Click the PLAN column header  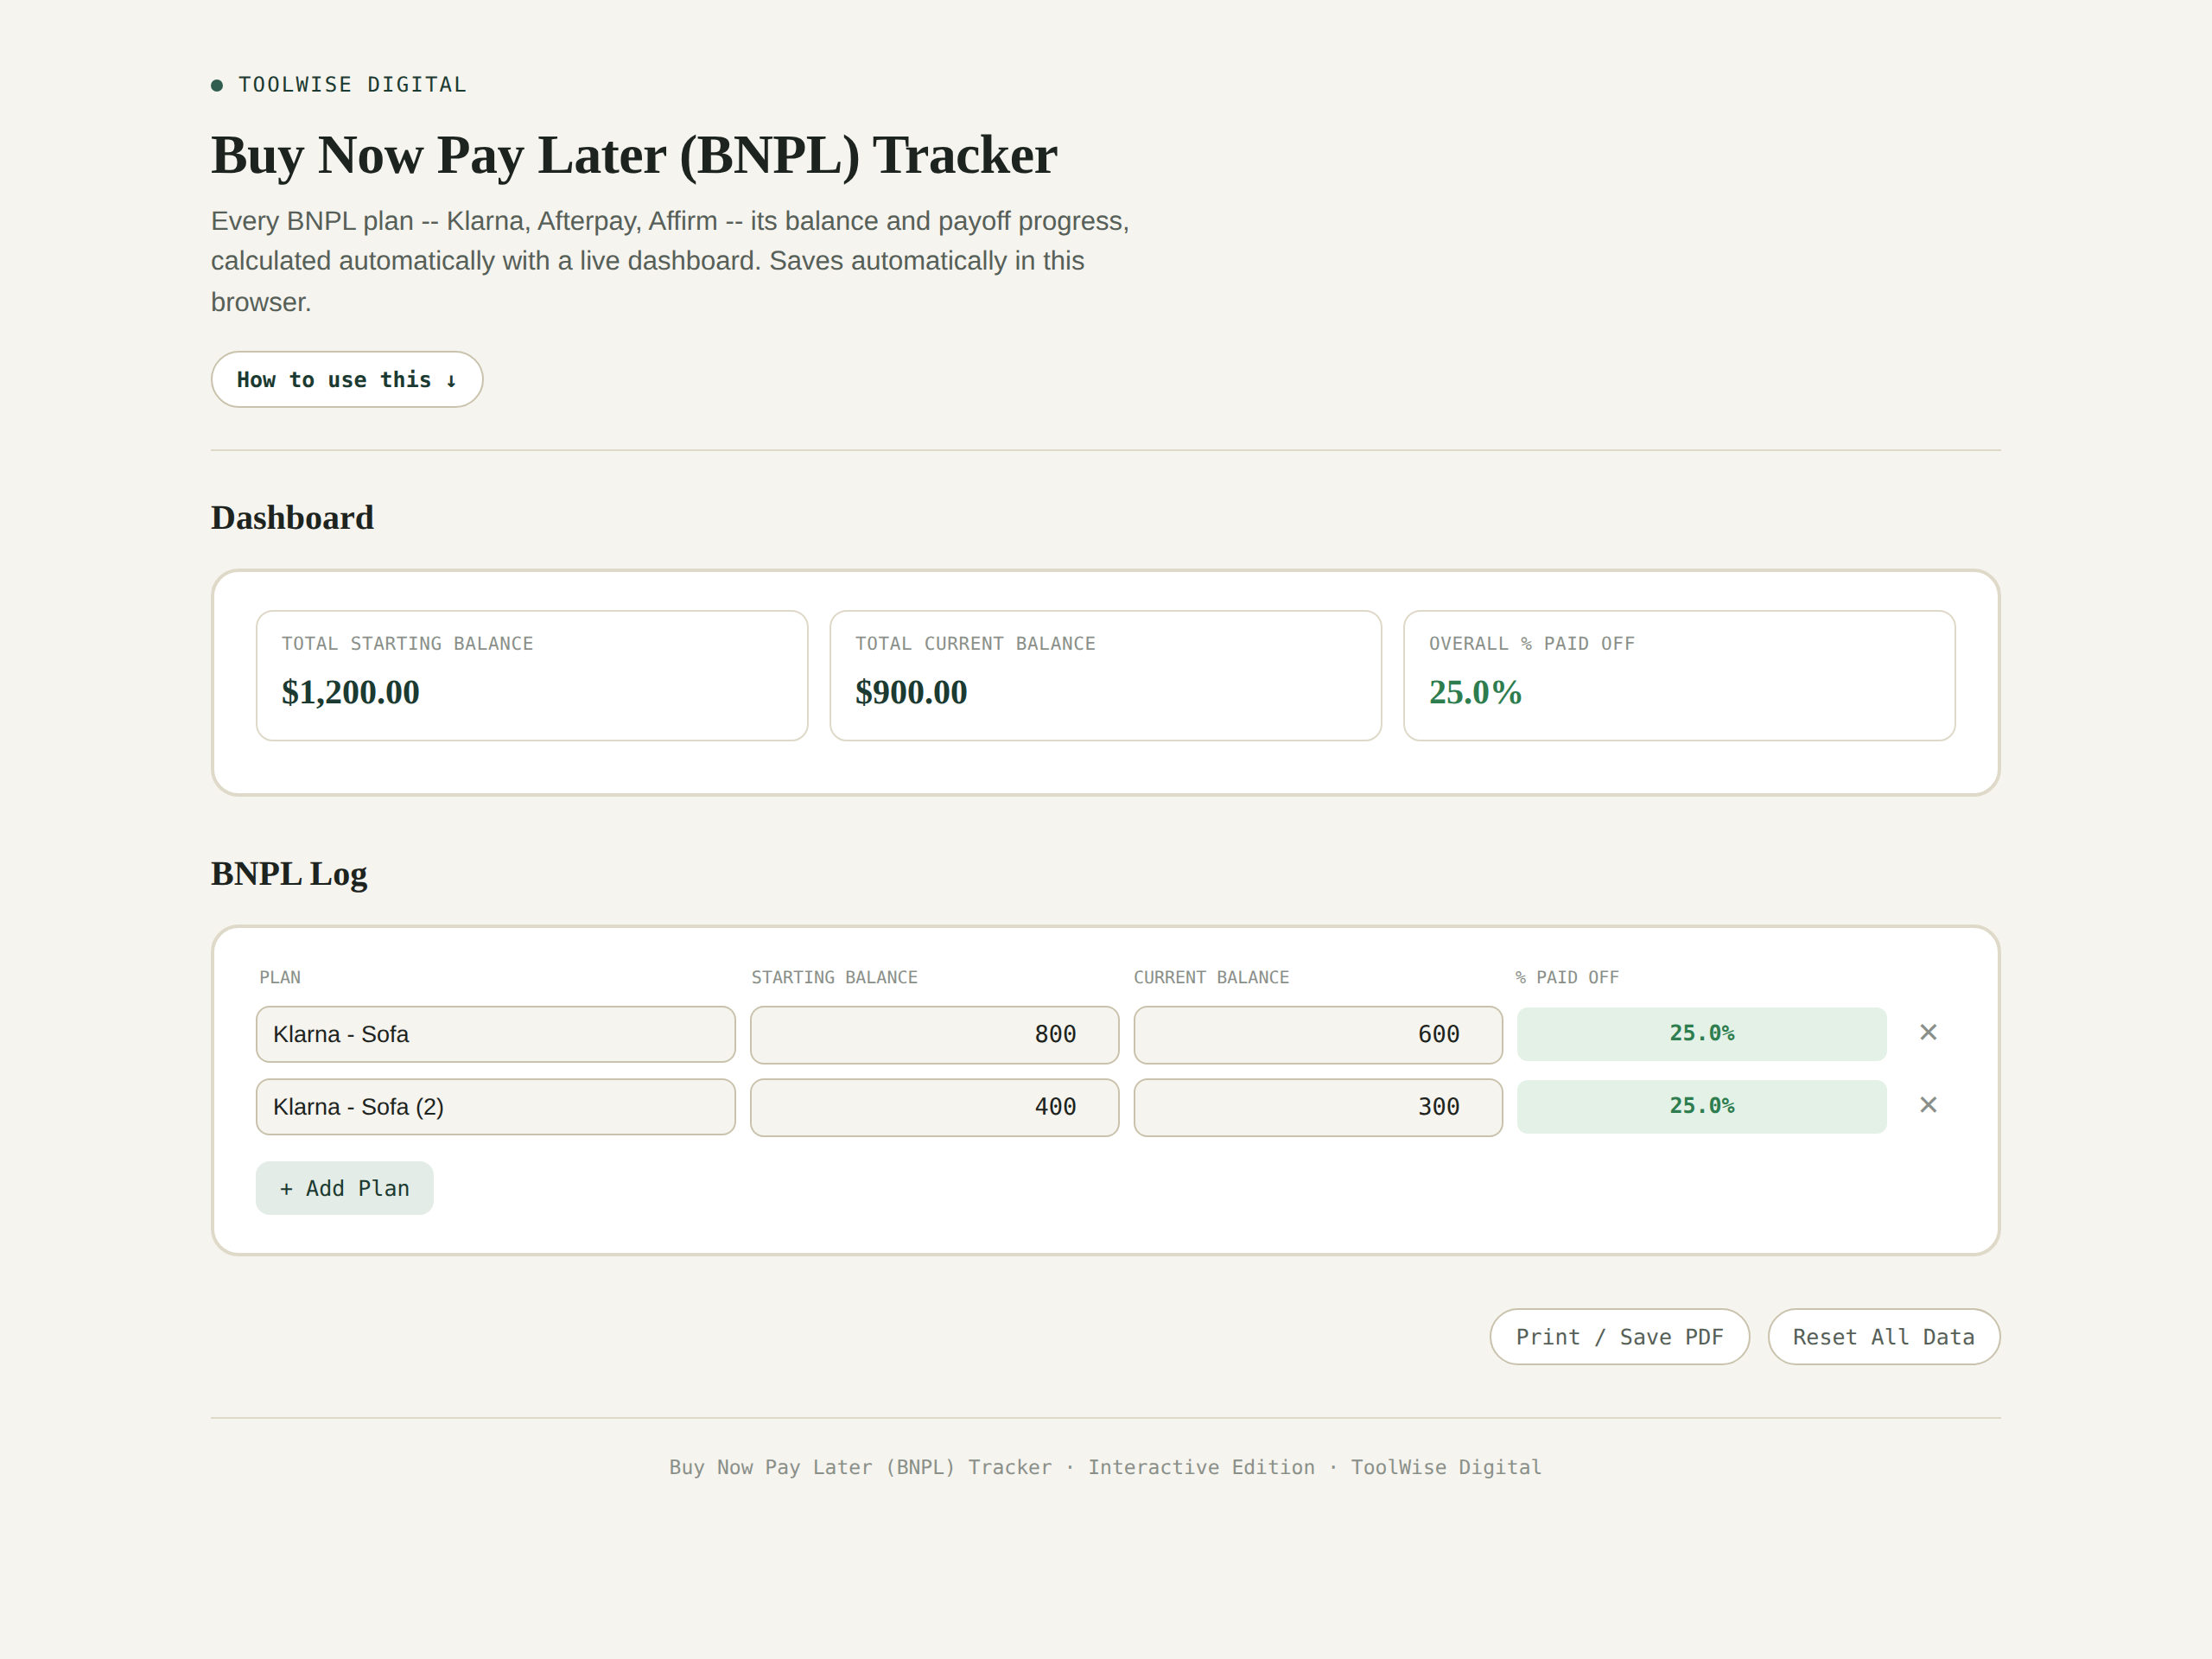280,977
